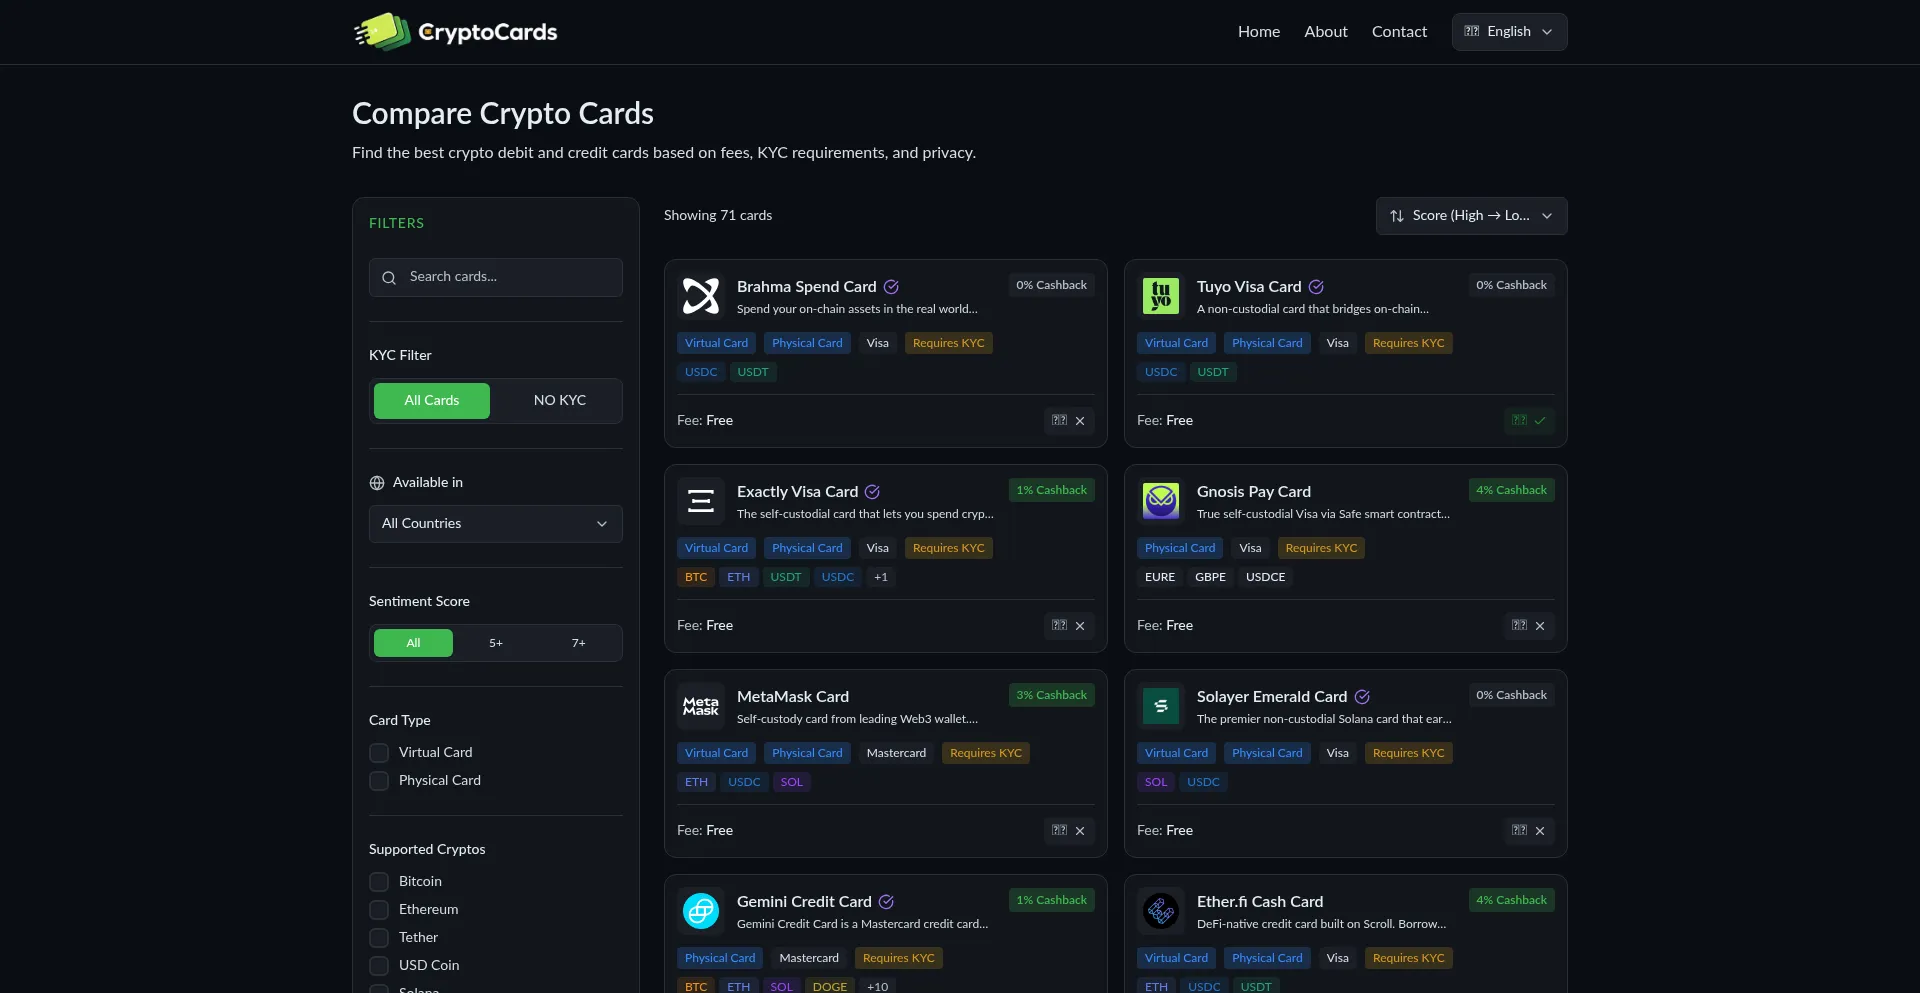Click the 3% Cashback badge on MetaMask Card
This screenshot has height=993, width=1920.
(x=1051, y=696)
